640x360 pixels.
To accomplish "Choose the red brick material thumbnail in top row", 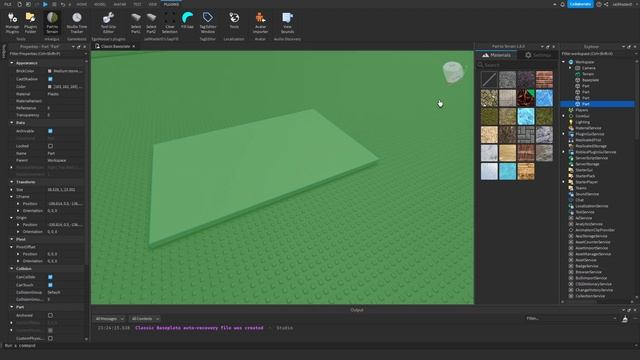I will 544,79.
